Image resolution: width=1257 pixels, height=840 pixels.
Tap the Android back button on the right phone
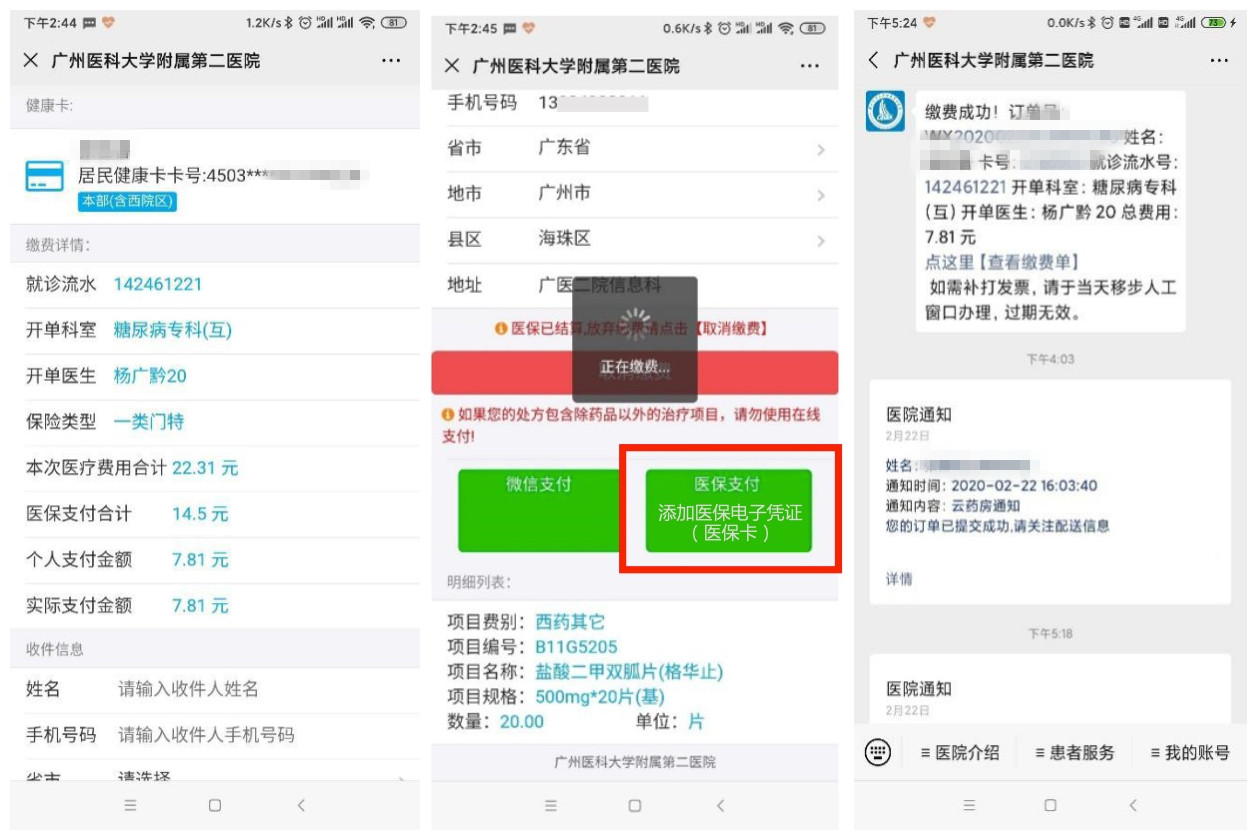click(x=1133, y=805)
